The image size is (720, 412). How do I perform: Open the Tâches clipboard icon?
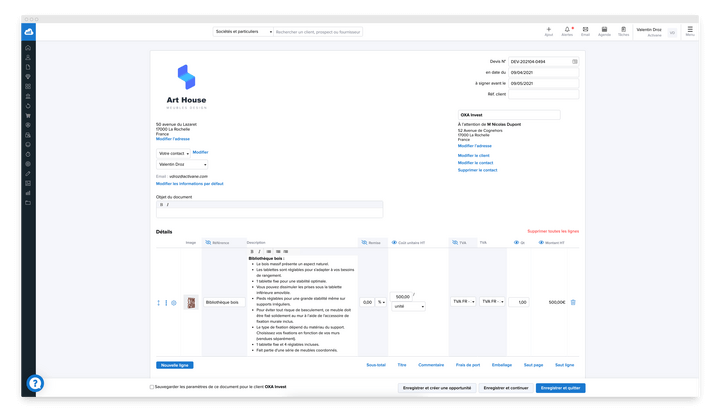coord(623,29)
